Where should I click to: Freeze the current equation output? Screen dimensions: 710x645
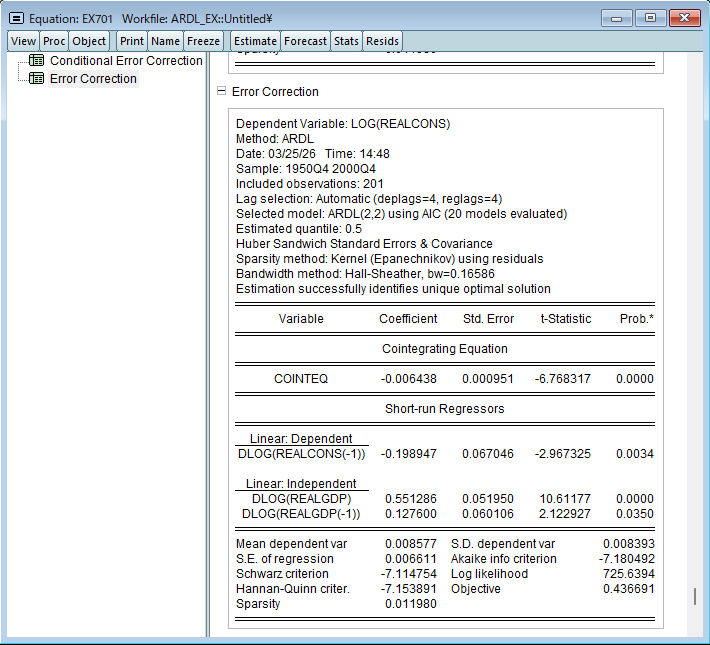(203, 41)
